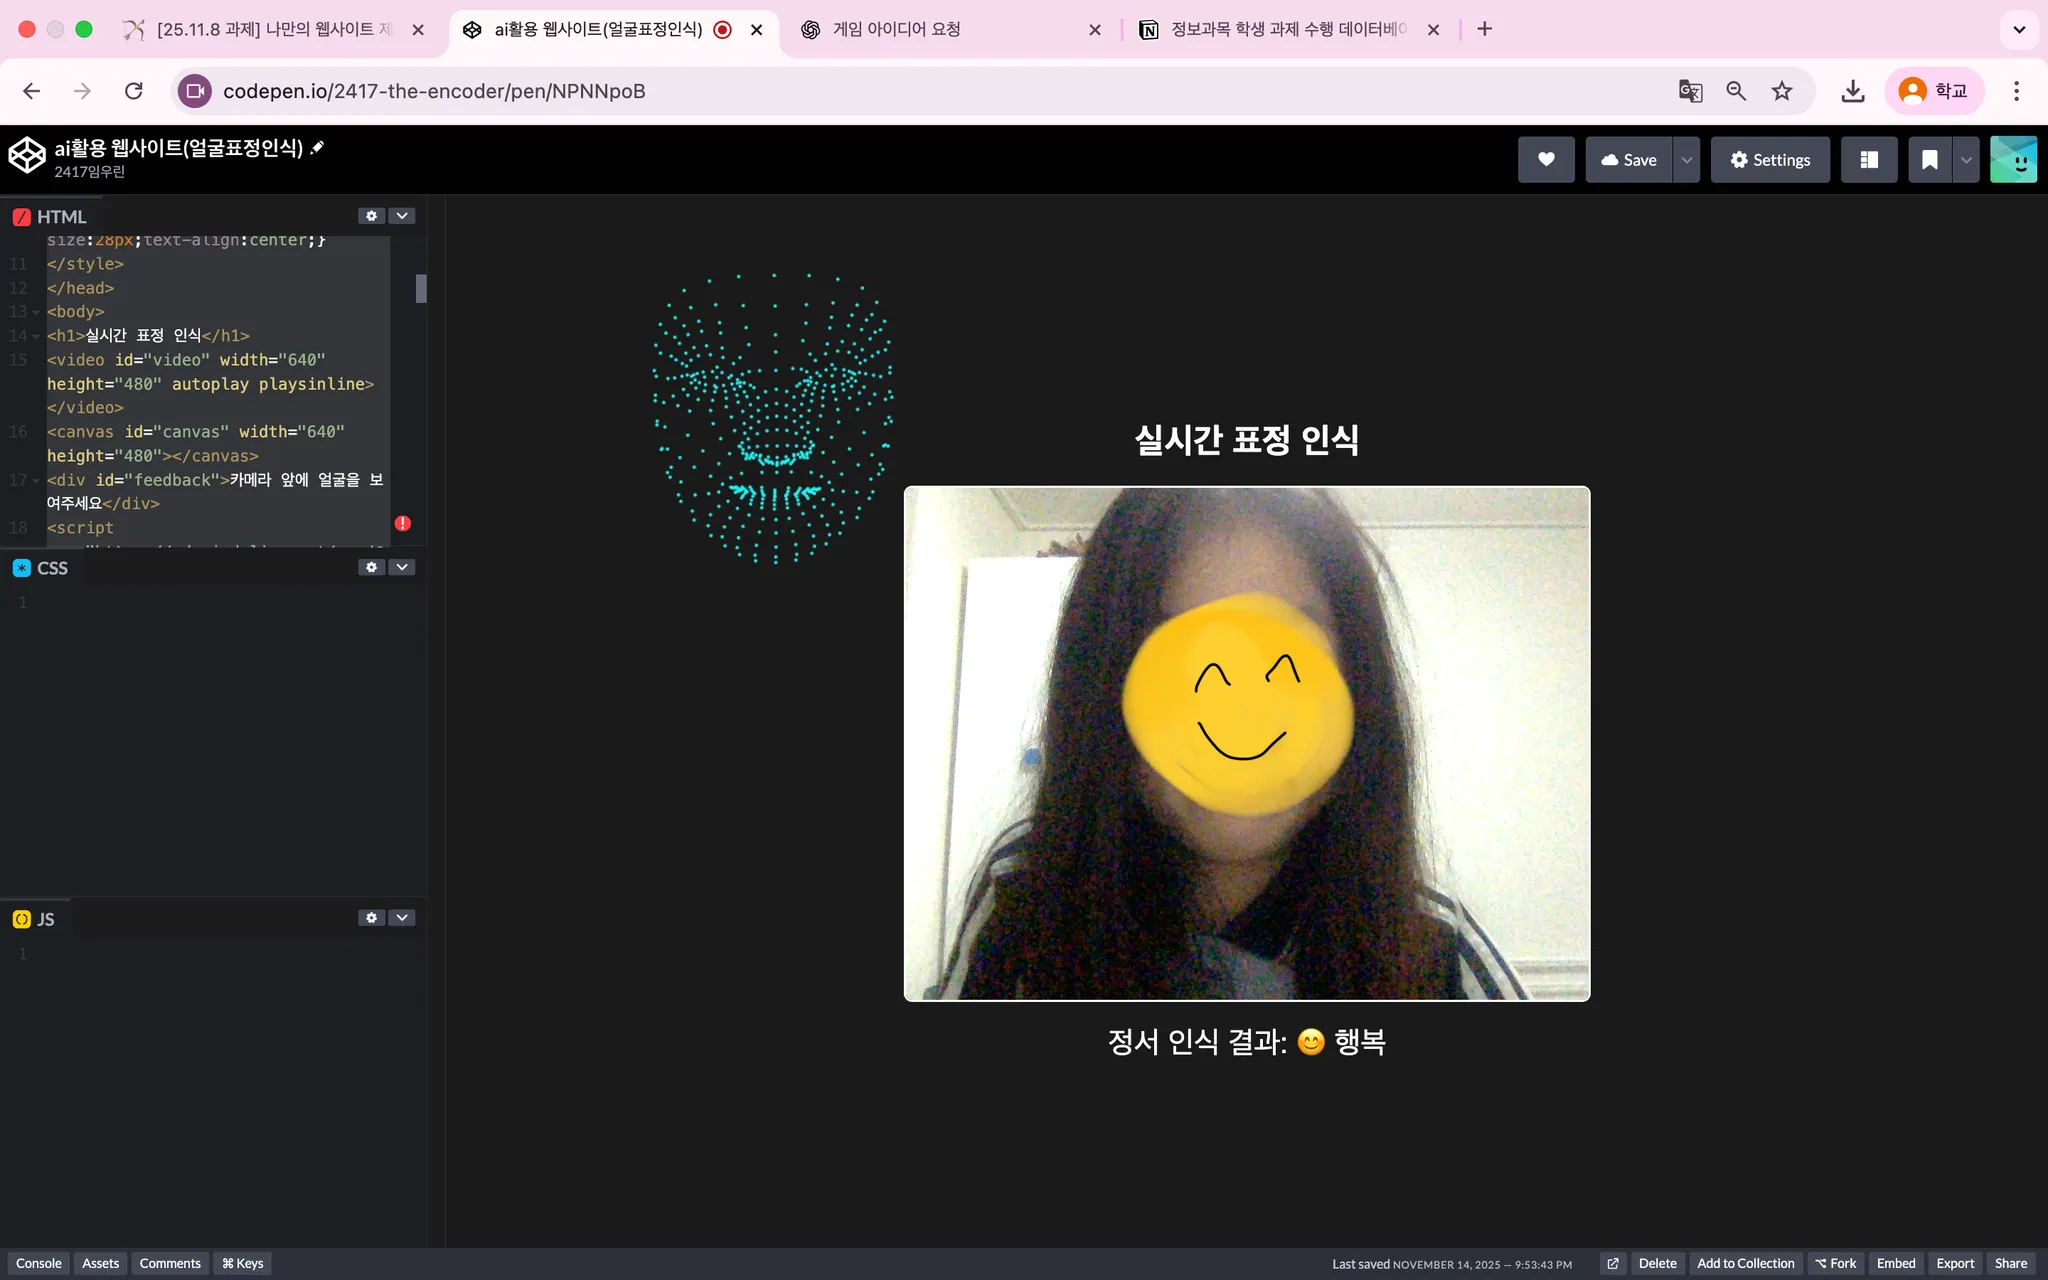The width and height of the screenshot is (2048, 1280).
Task: Bookmark page with the star icon
Action: click(x=1782, y=91)
